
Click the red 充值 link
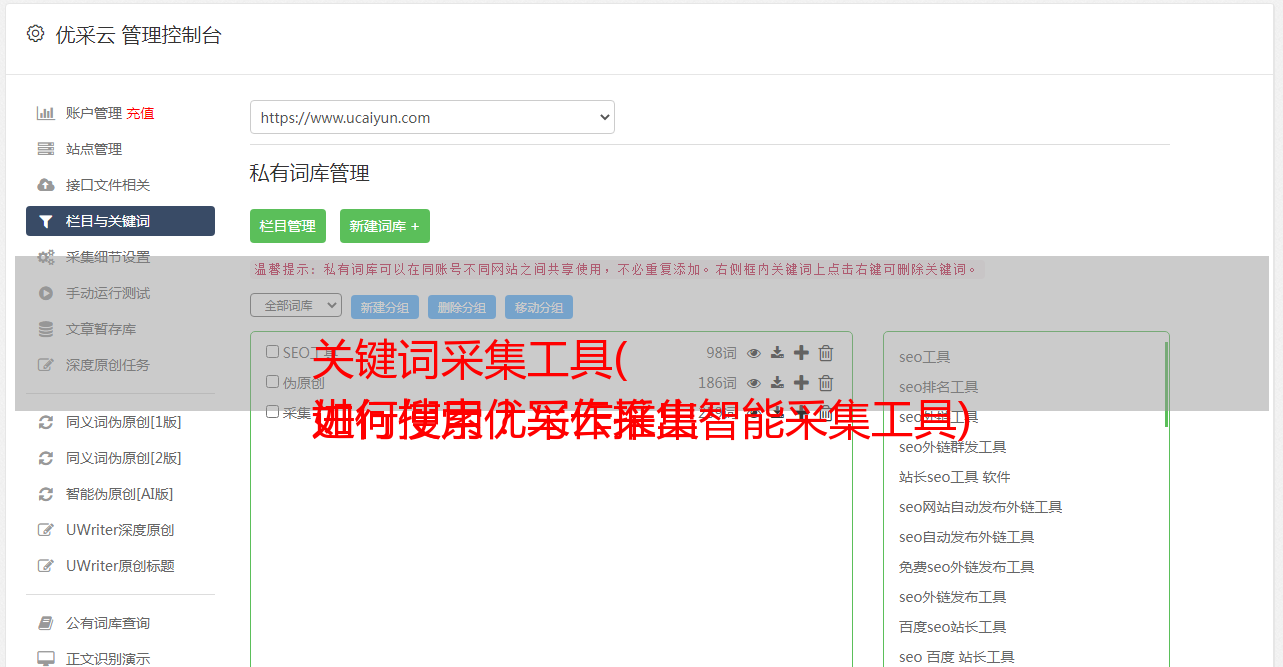[x=140, y=113]
